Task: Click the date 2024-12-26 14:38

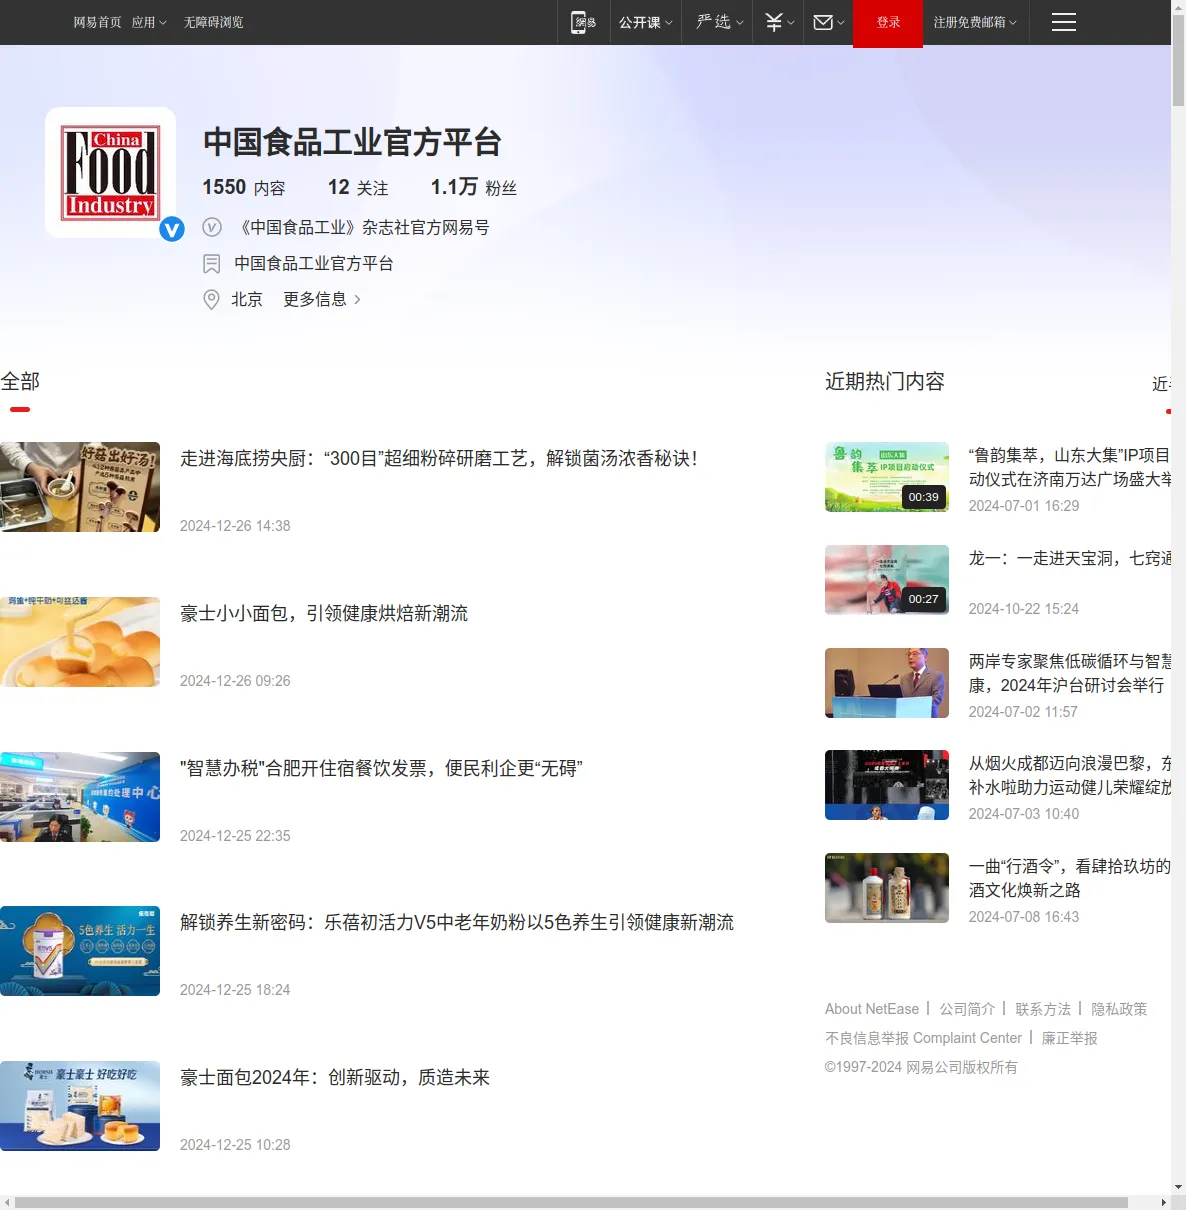Action: coord(235,526)
